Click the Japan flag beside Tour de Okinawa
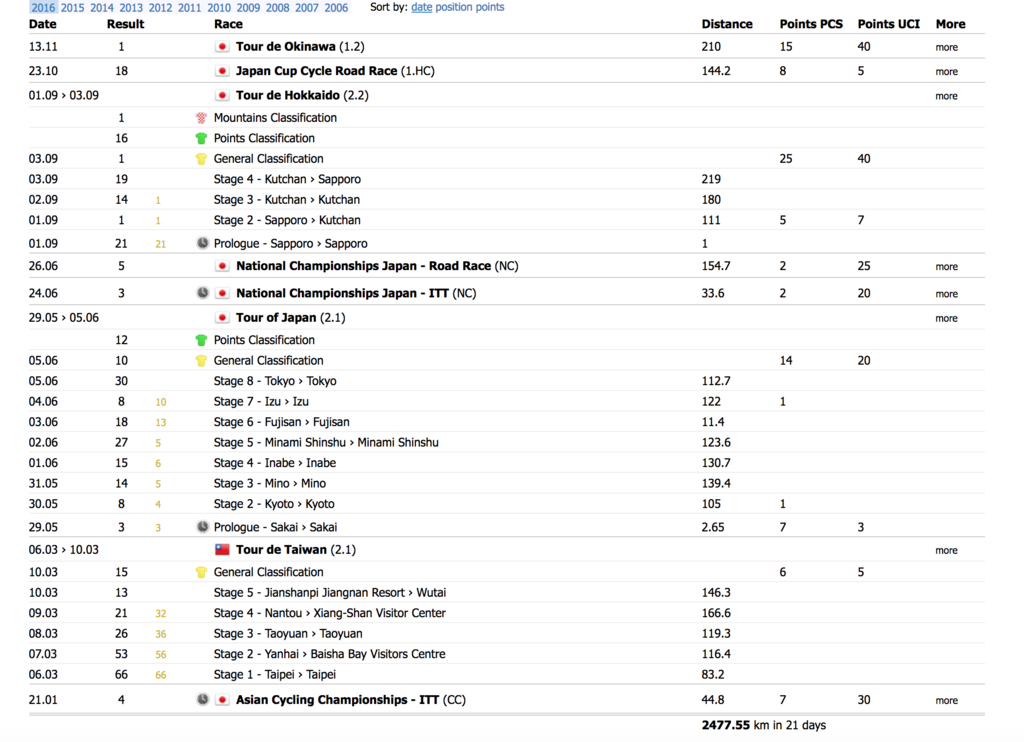This screenshot has height=742, width=1024. tap(222, 47)
